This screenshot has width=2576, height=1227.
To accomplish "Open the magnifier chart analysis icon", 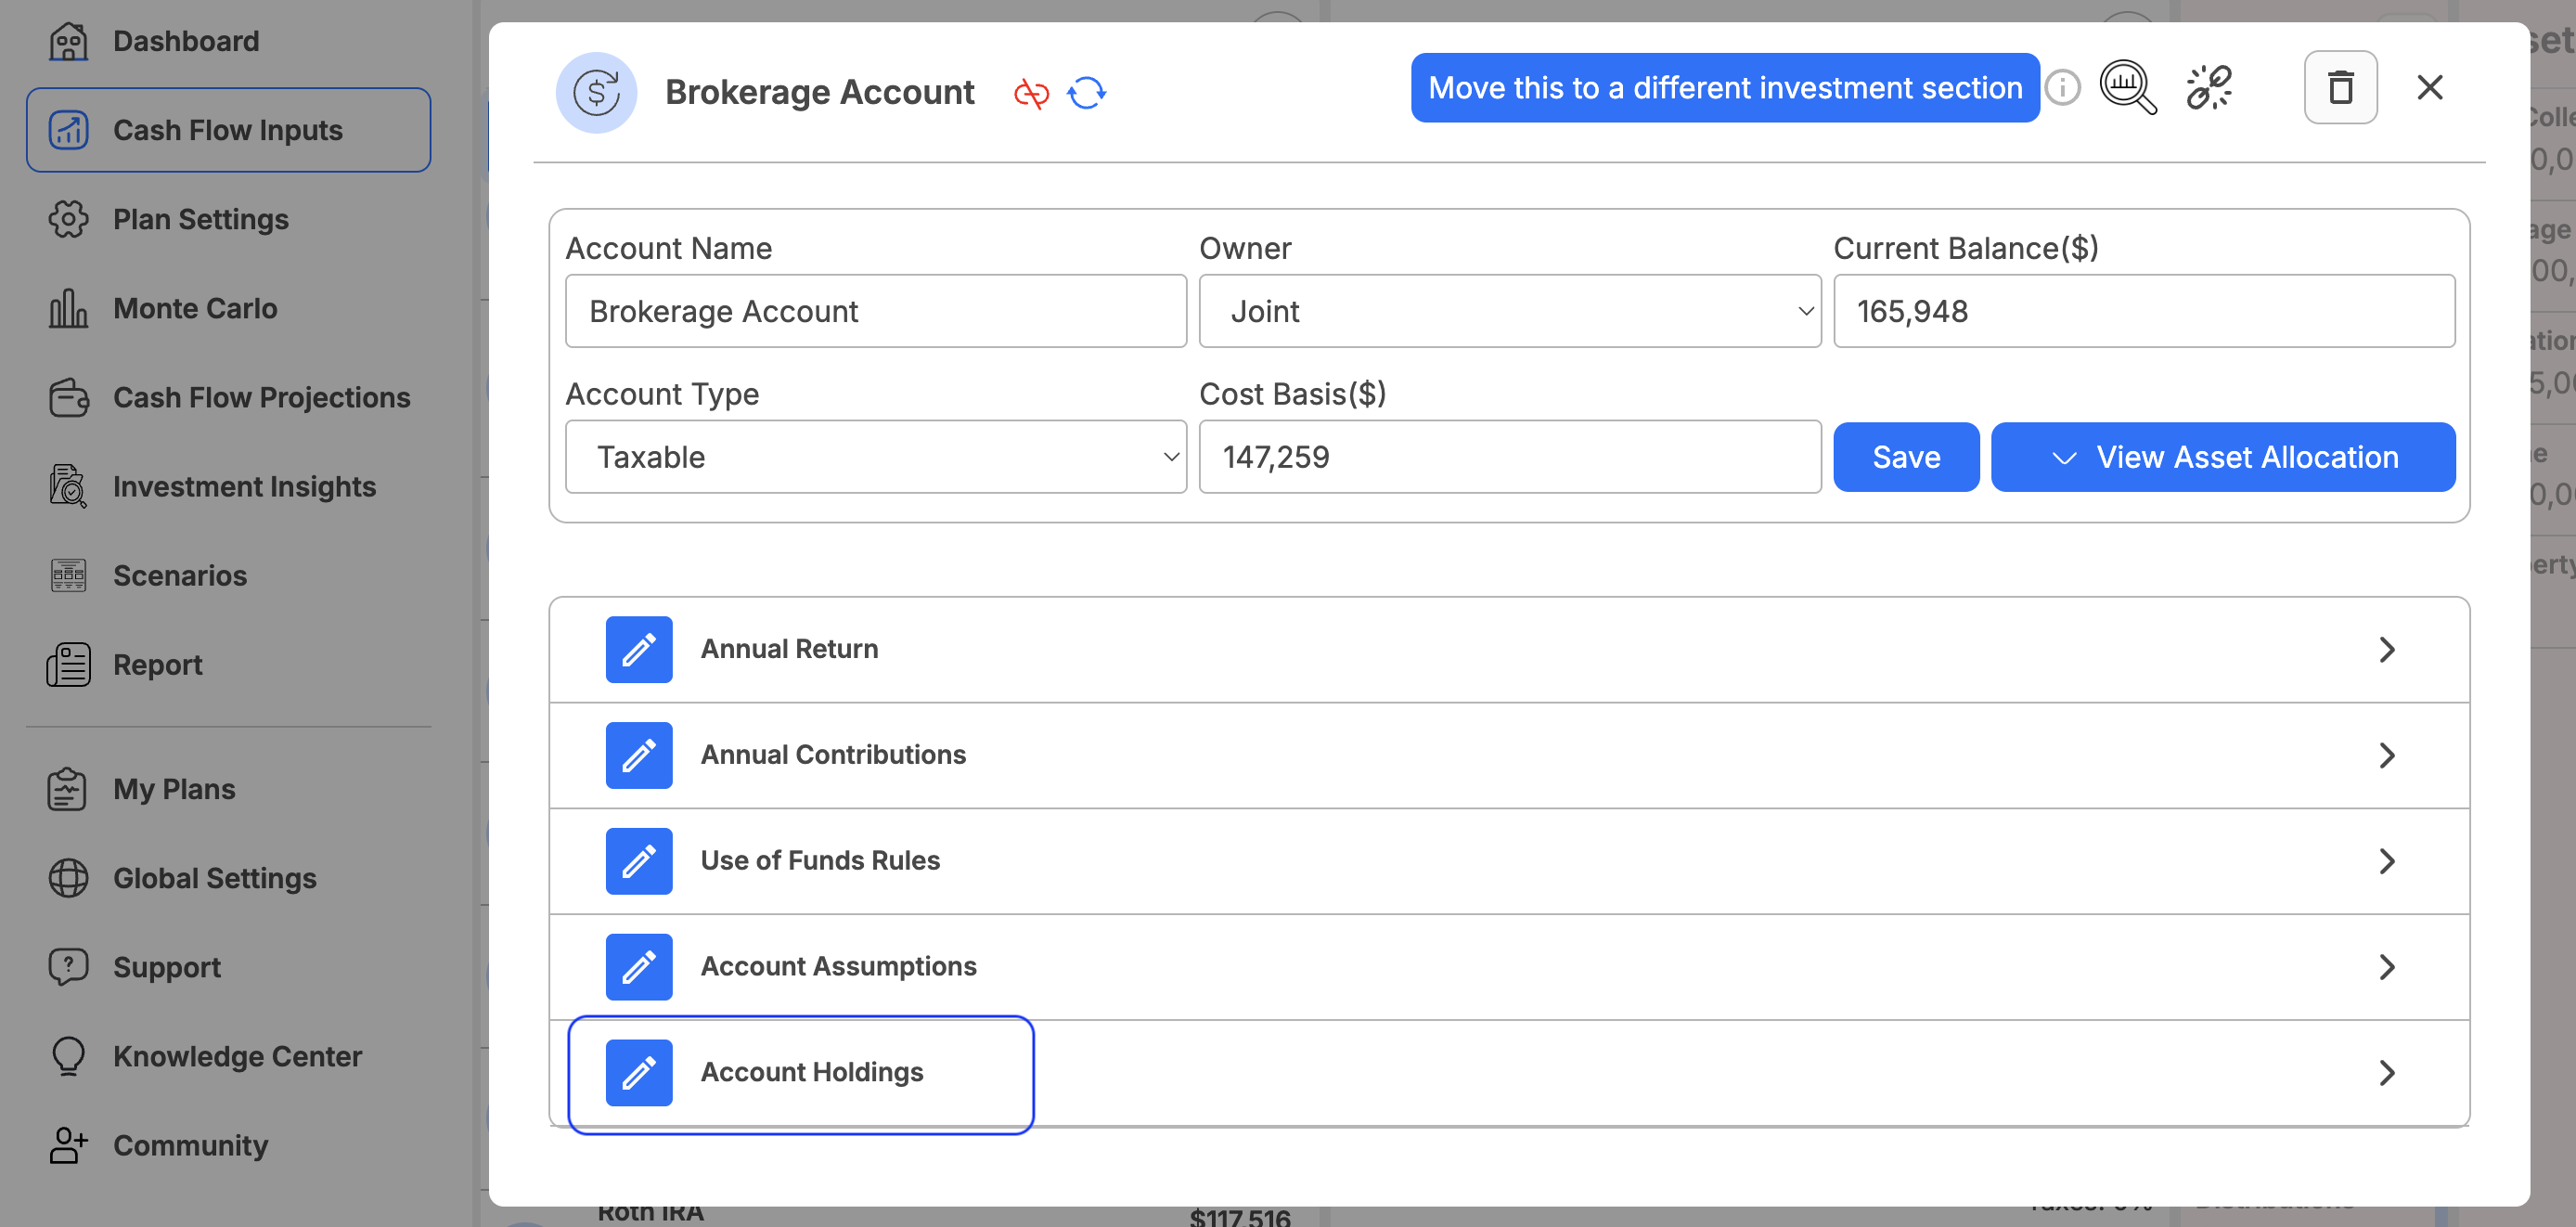I will click(x=2127, y=88).
